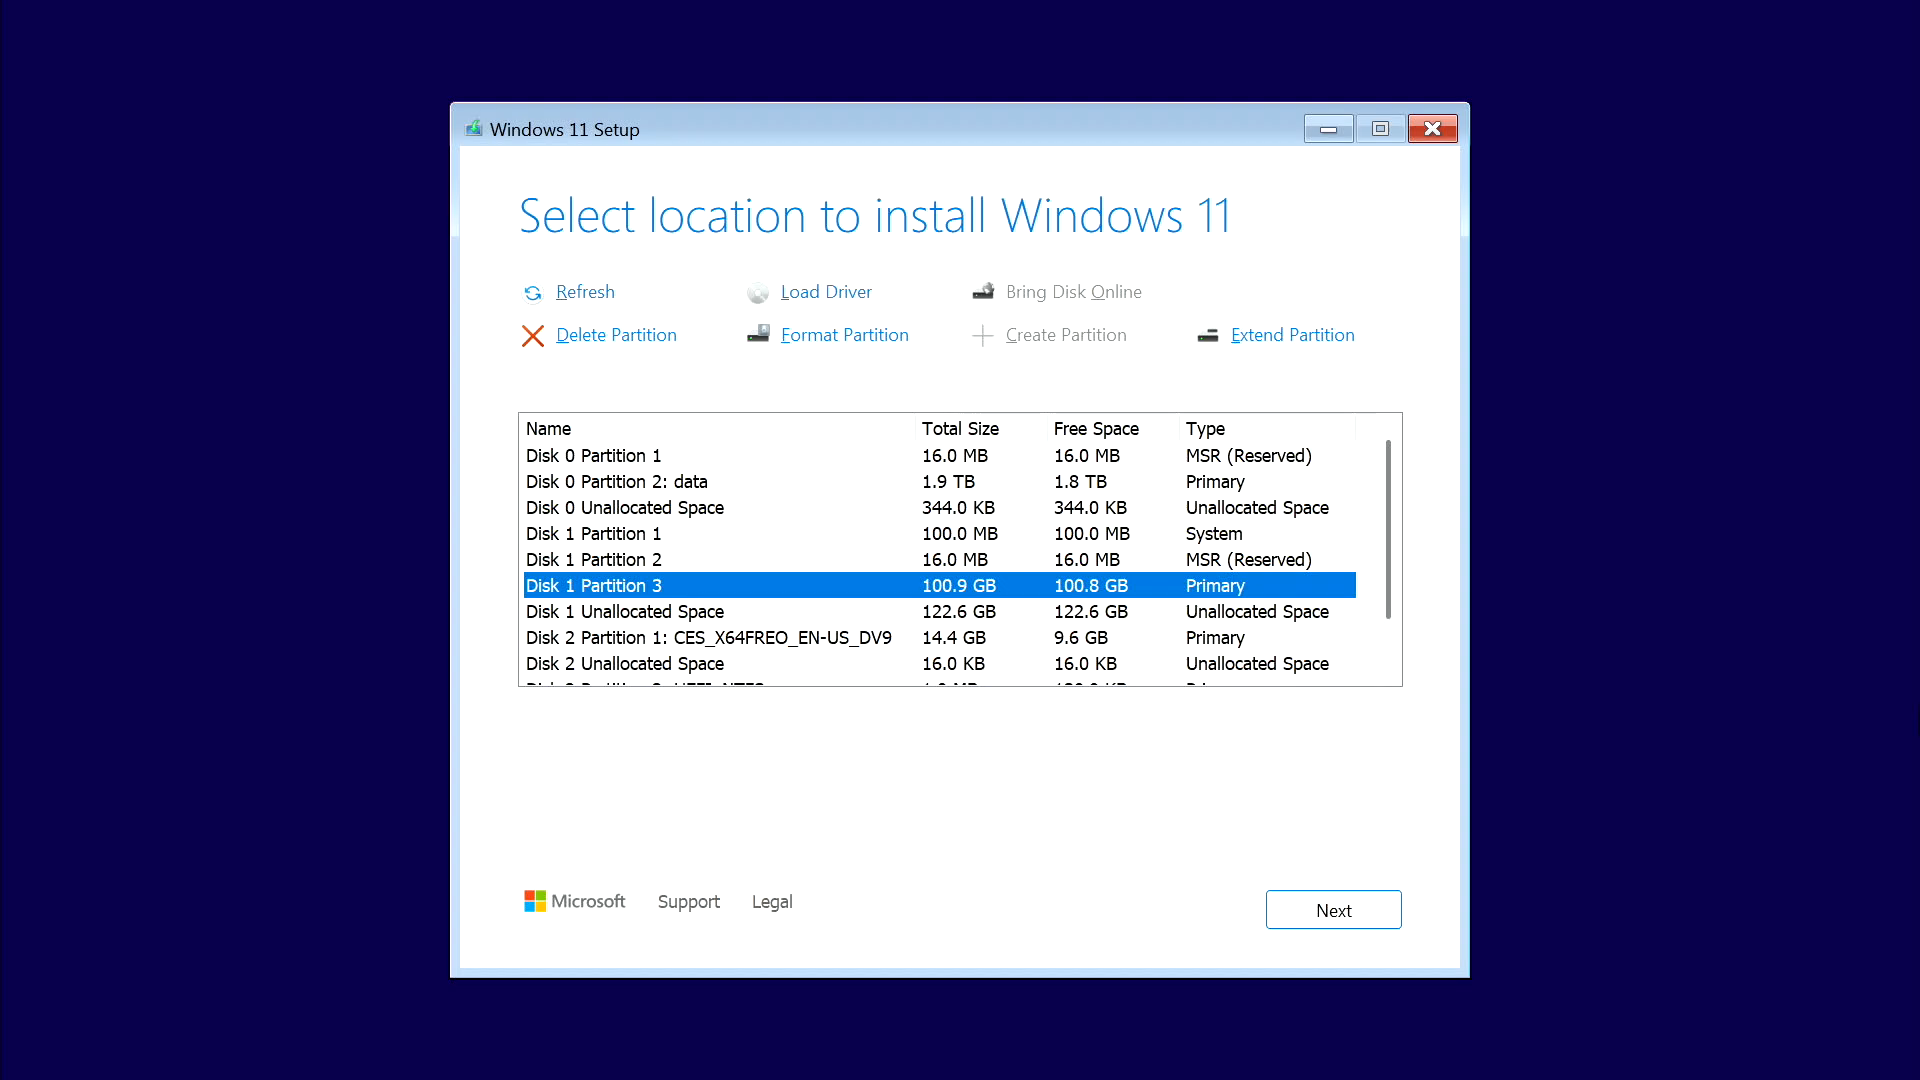
Task: Click the 9.6 GB free space cell
Action: tap(1080, 638)
